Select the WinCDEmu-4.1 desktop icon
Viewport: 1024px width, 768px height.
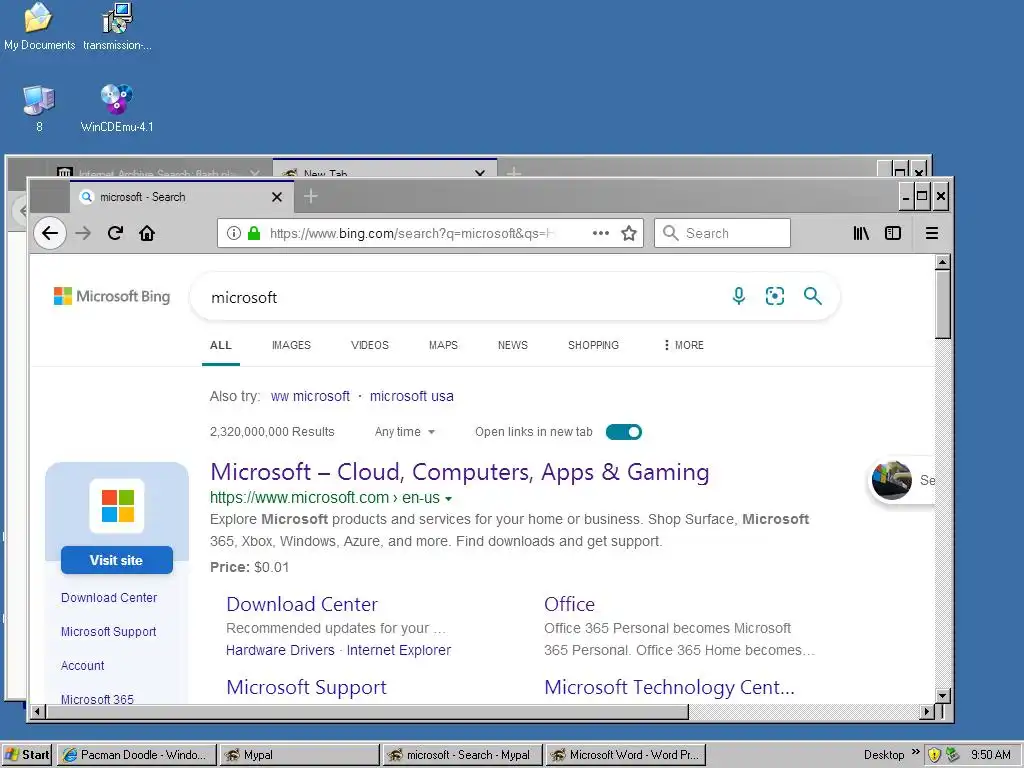(x=117, y=109)
